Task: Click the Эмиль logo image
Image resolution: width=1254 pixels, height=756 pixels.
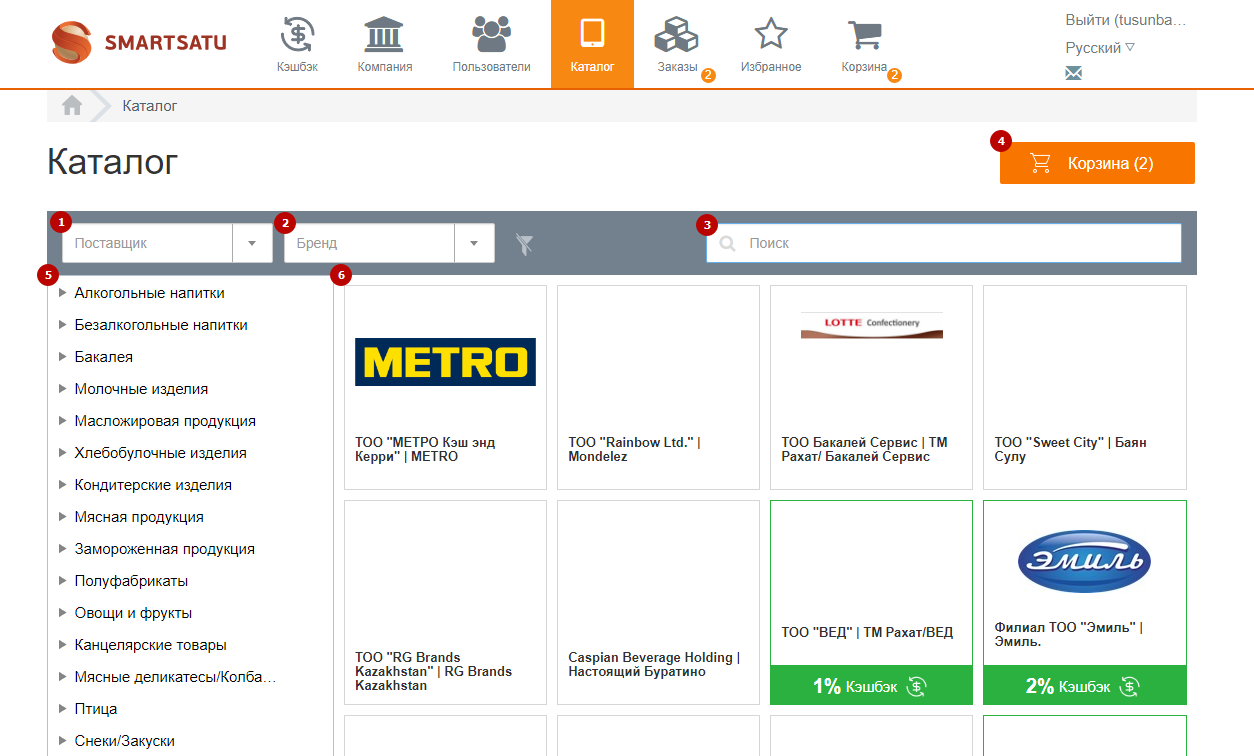Action: (x=1084, y=561)
